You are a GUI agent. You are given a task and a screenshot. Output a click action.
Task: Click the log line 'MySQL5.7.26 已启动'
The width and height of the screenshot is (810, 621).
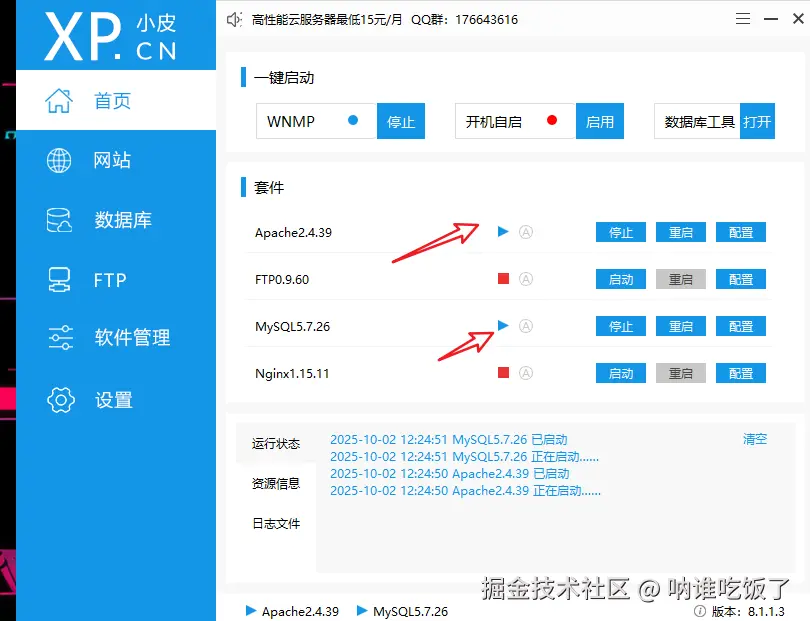point(449,440)
